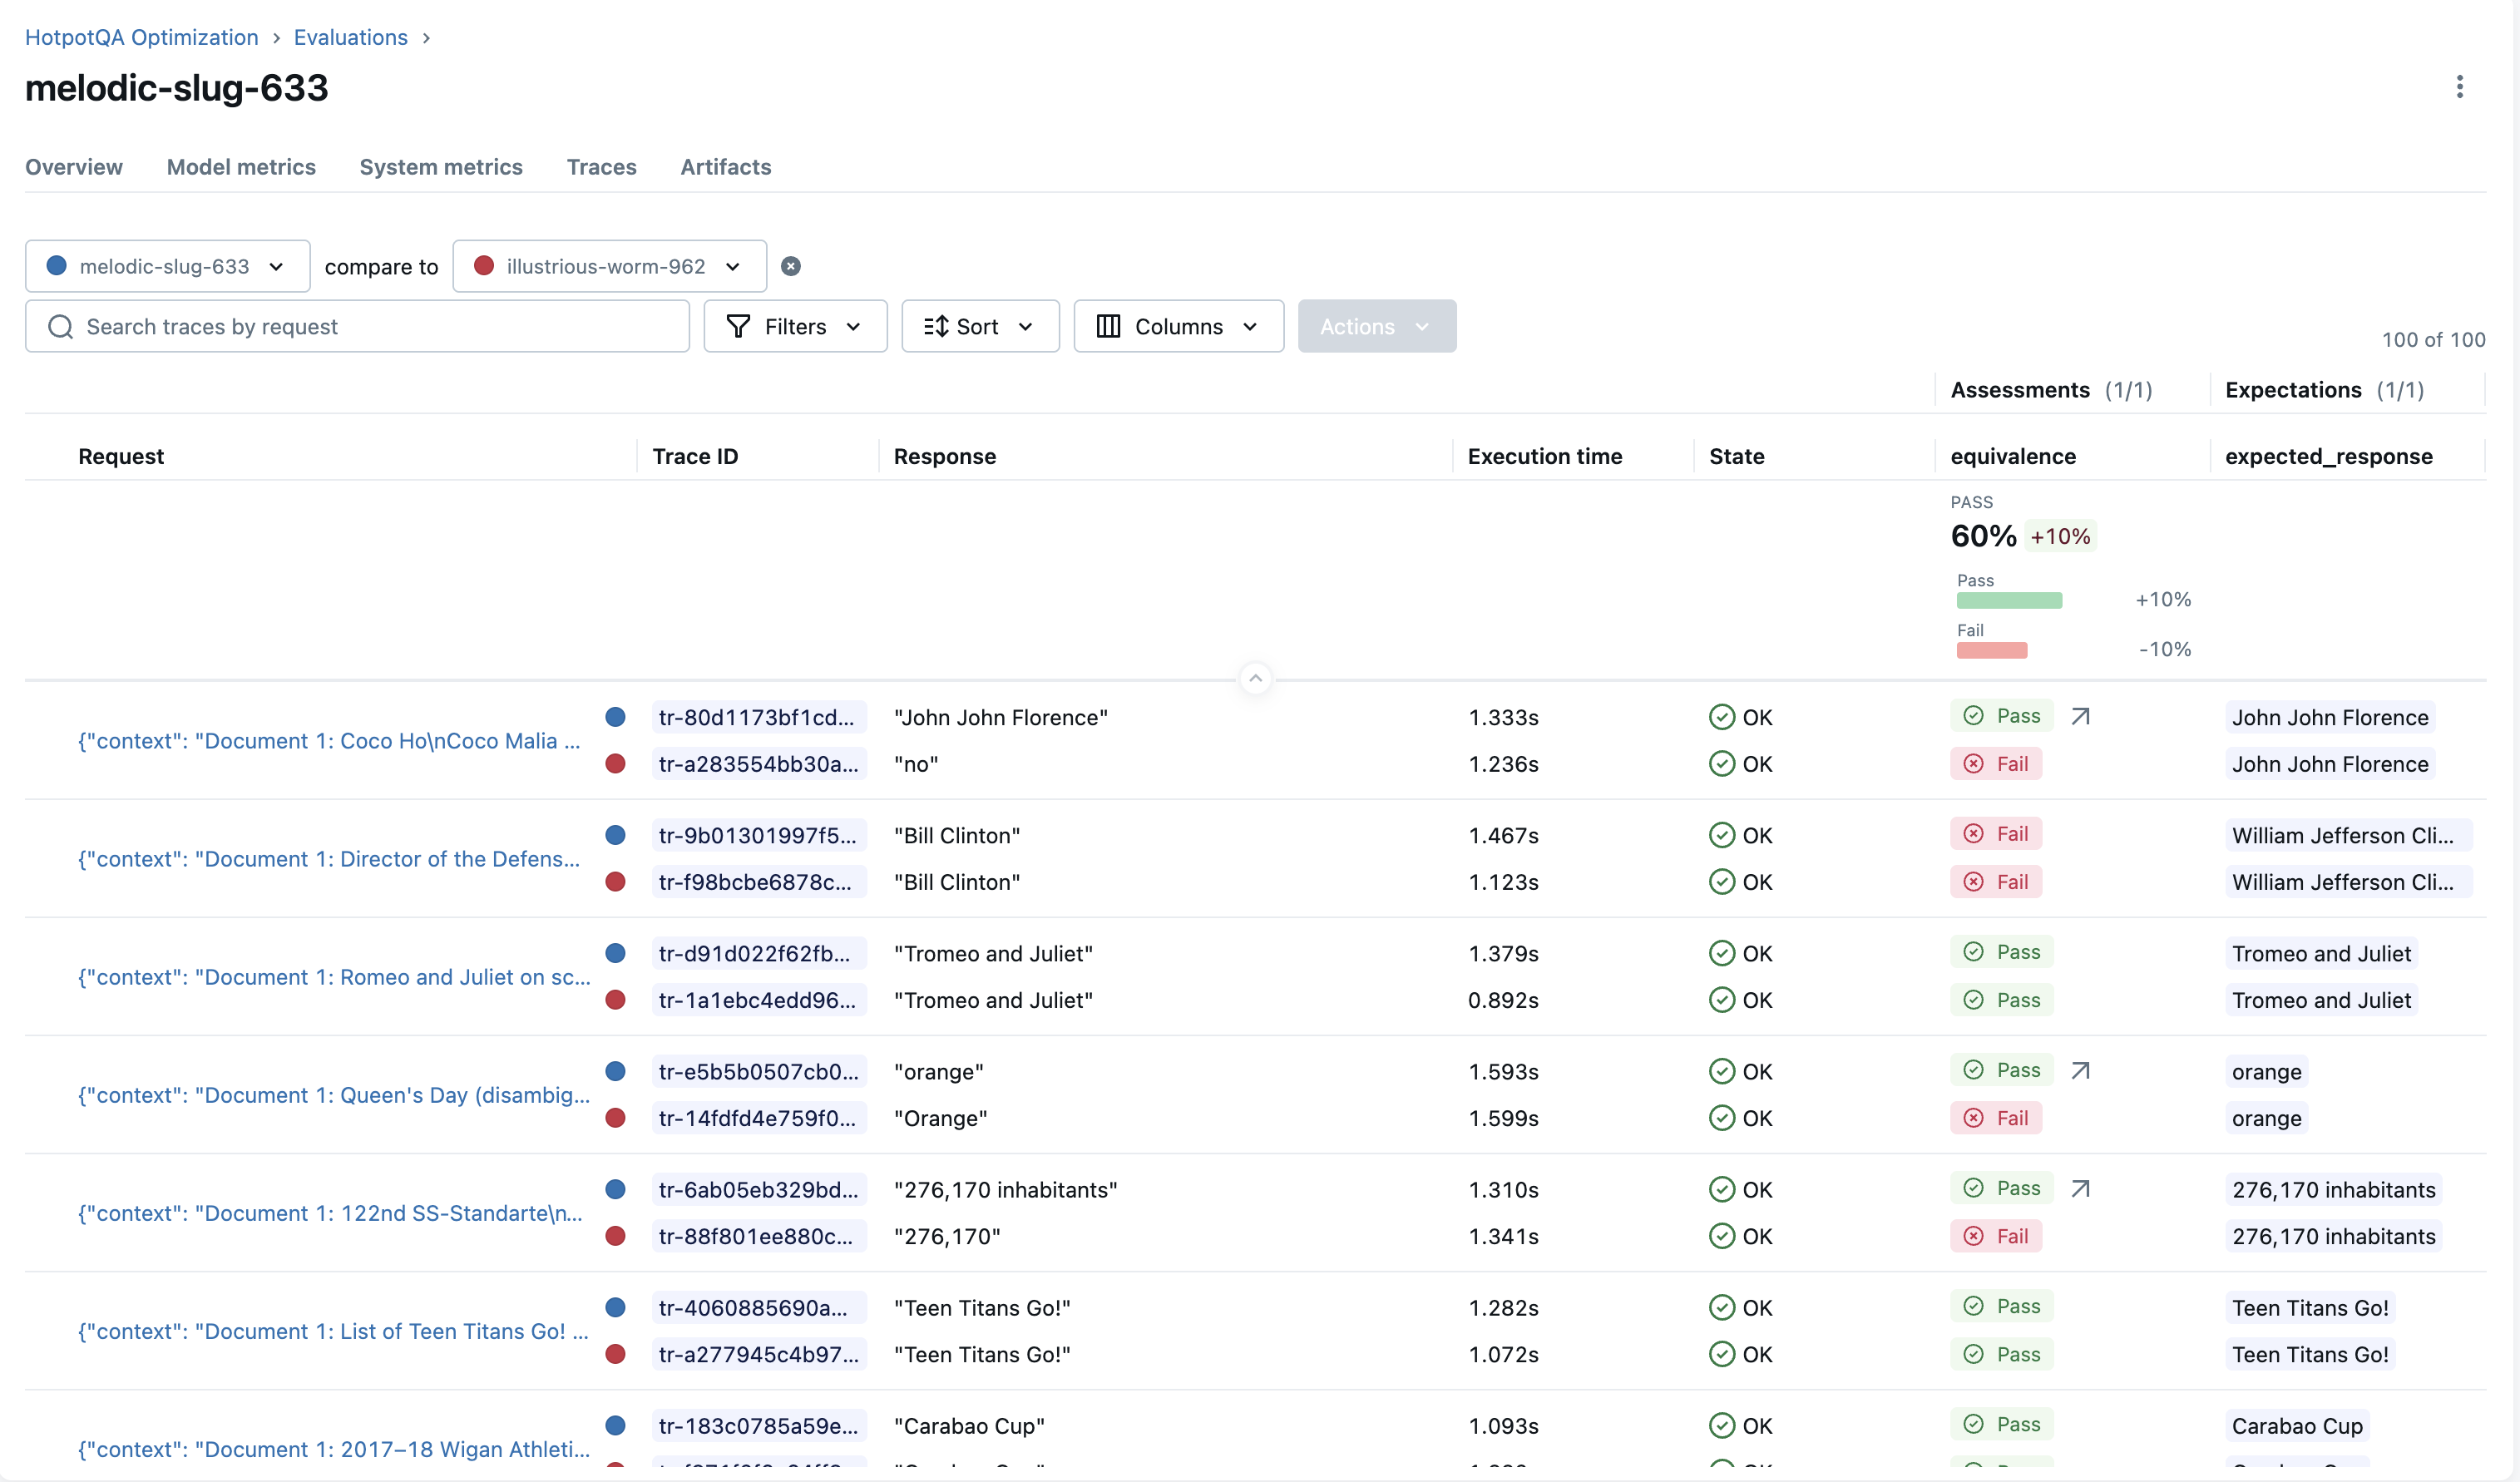Open the Actions dropdown
This screenshot has width=2520, height=1482.
pos(1376,327)
